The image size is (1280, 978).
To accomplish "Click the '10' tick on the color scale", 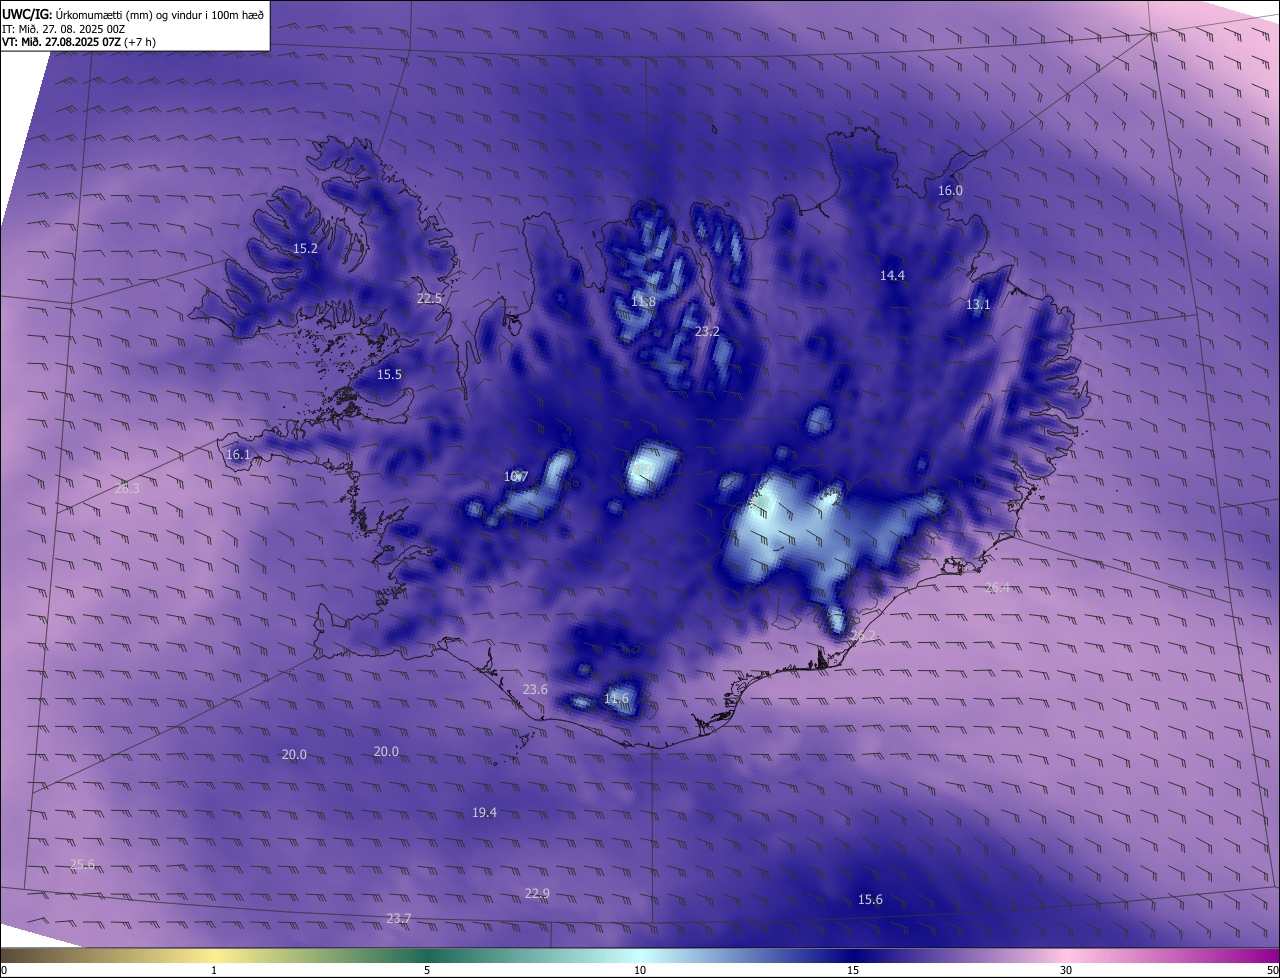I will (x=640, y=970).
